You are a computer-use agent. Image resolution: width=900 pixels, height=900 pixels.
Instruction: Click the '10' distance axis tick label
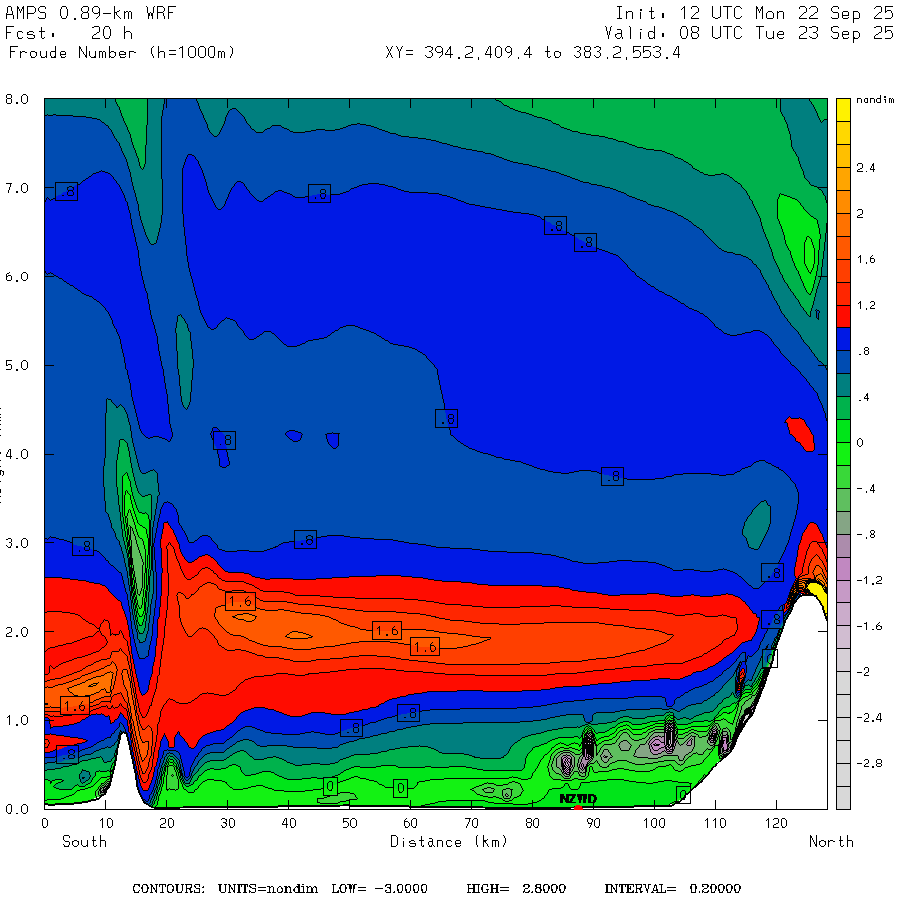(x=106, y=823)
